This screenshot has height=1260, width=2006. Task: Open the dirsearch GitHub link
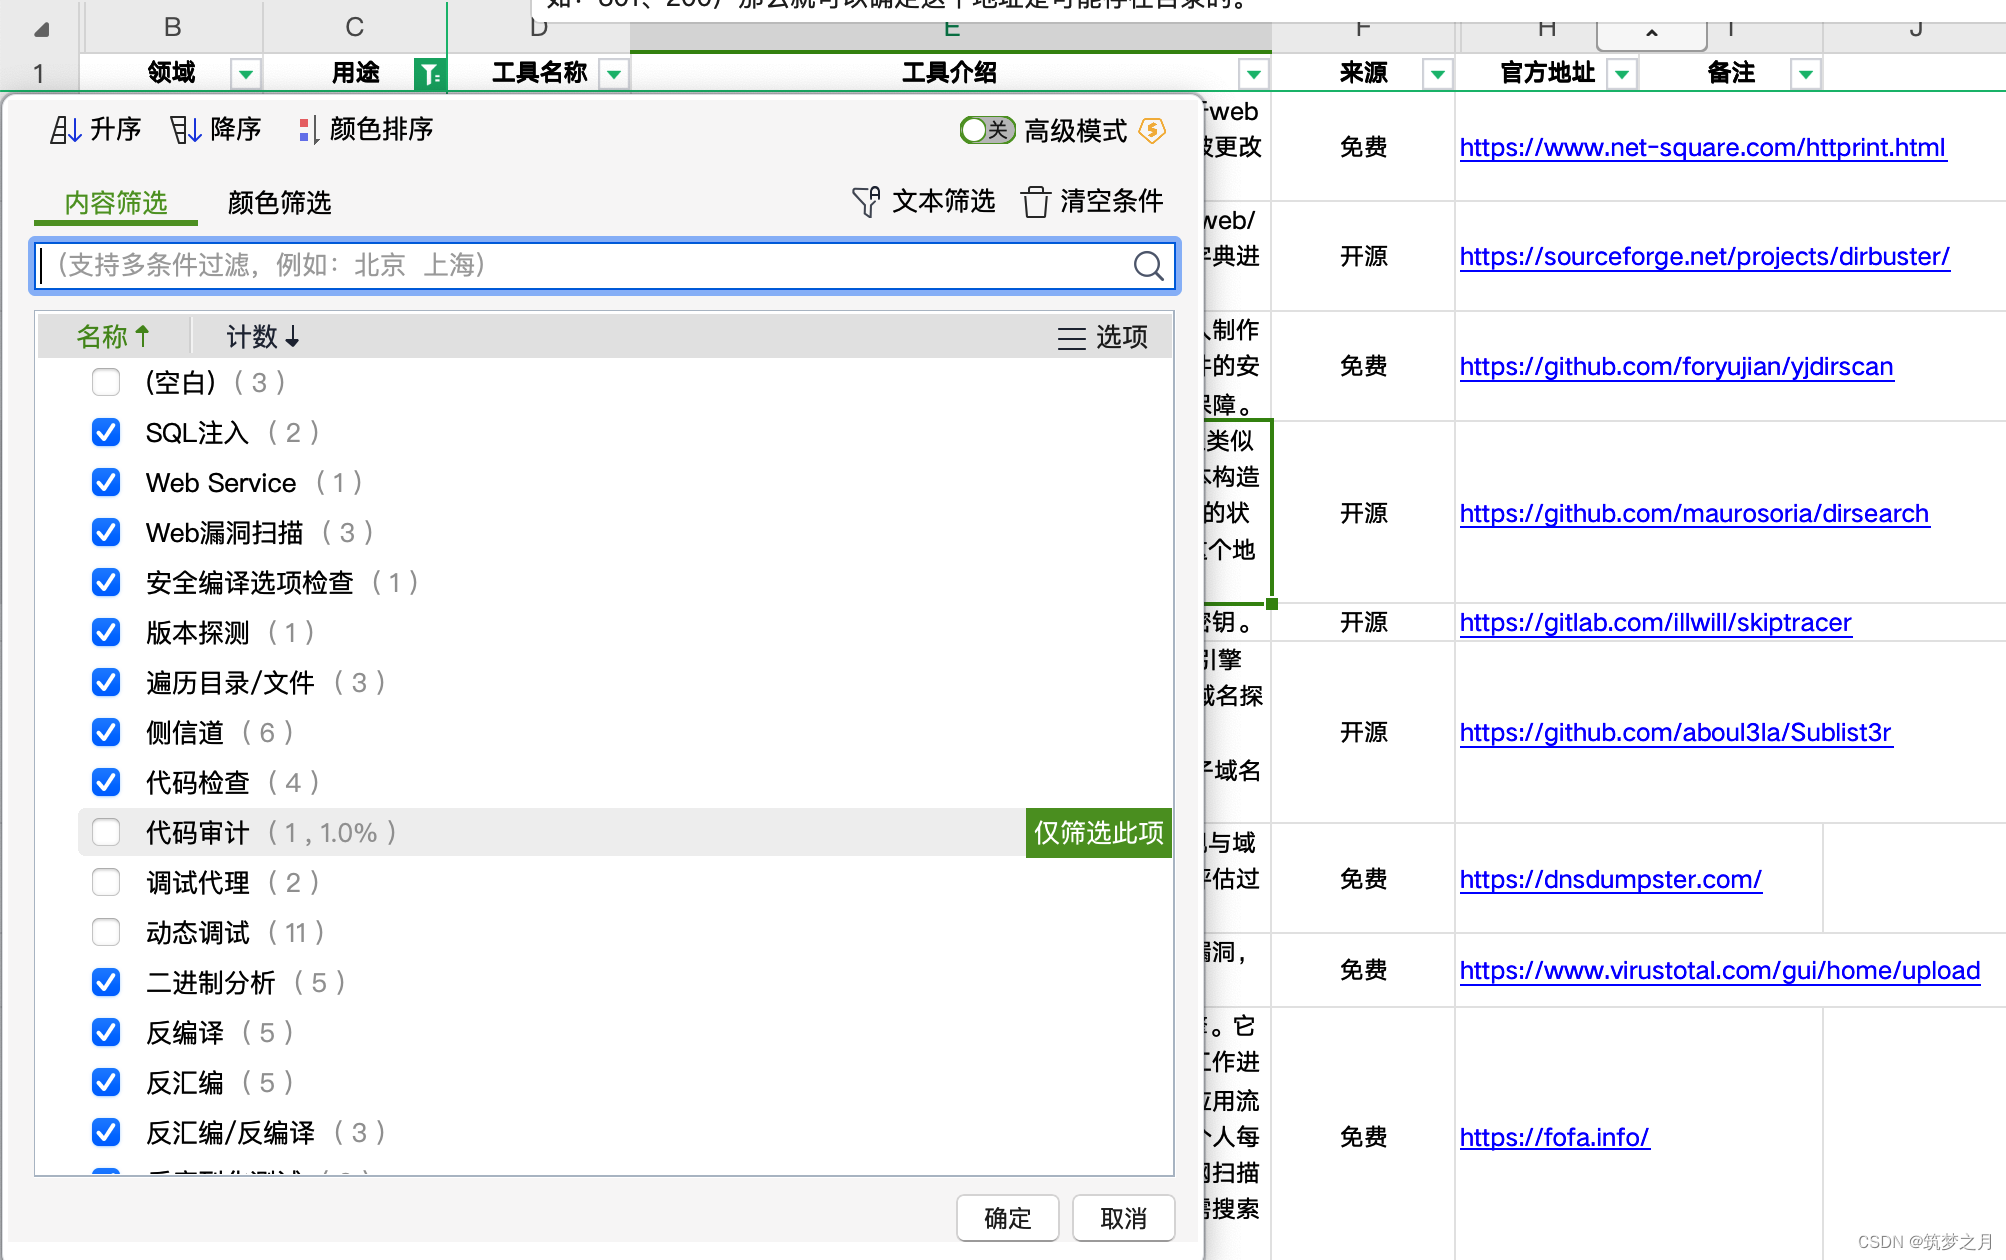(1693, 513)
